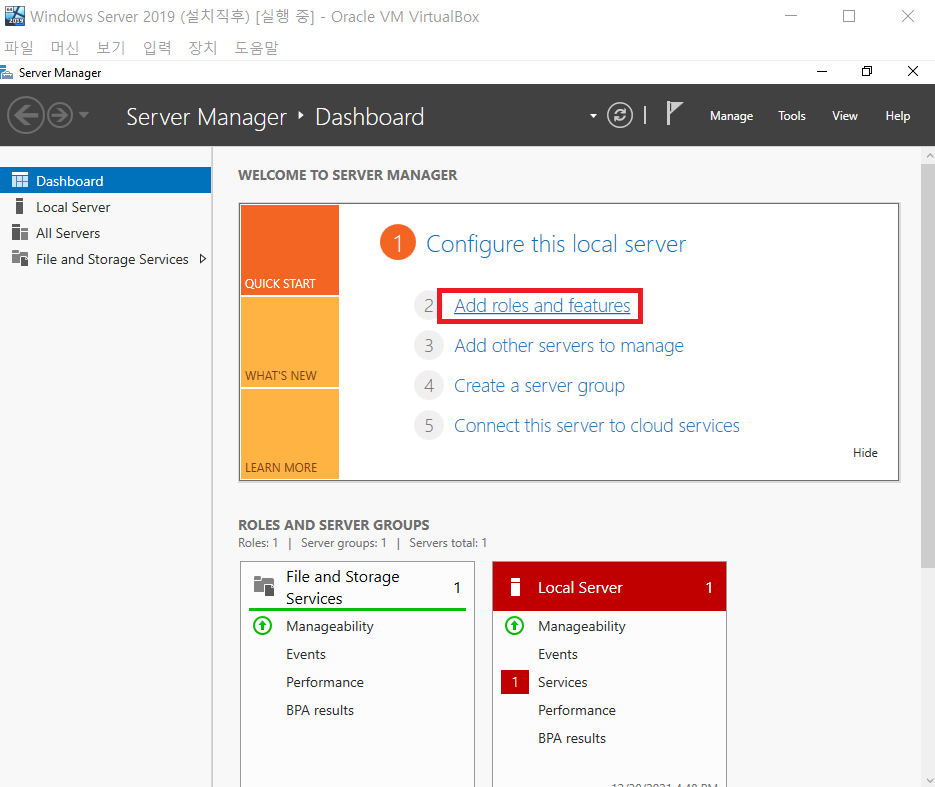The width and height of the screenshot is (935, 787).
Task: Click the Local Server icon in sidebar
Action: pyautogui.click(x=20, y=206)
